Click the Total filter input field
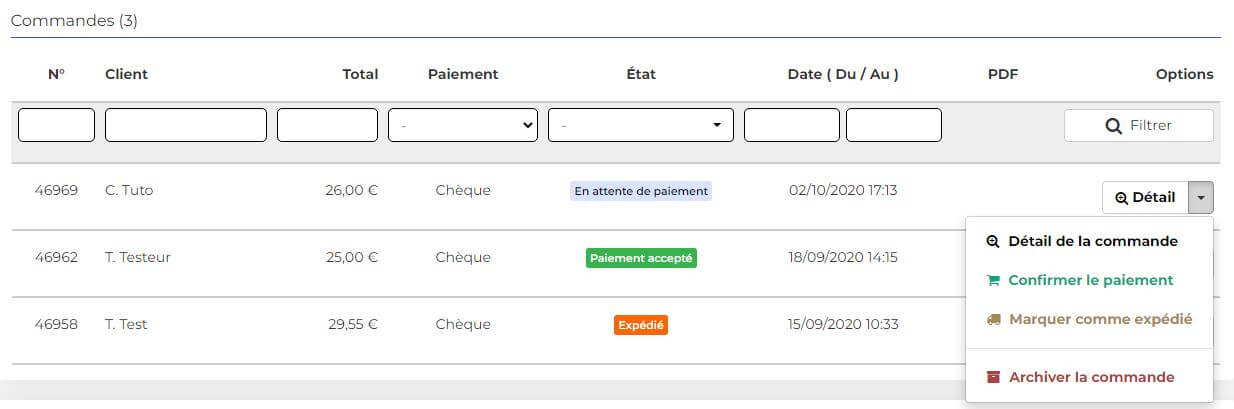The width and height of the screenshot is (1234, 409). [327, 125]
